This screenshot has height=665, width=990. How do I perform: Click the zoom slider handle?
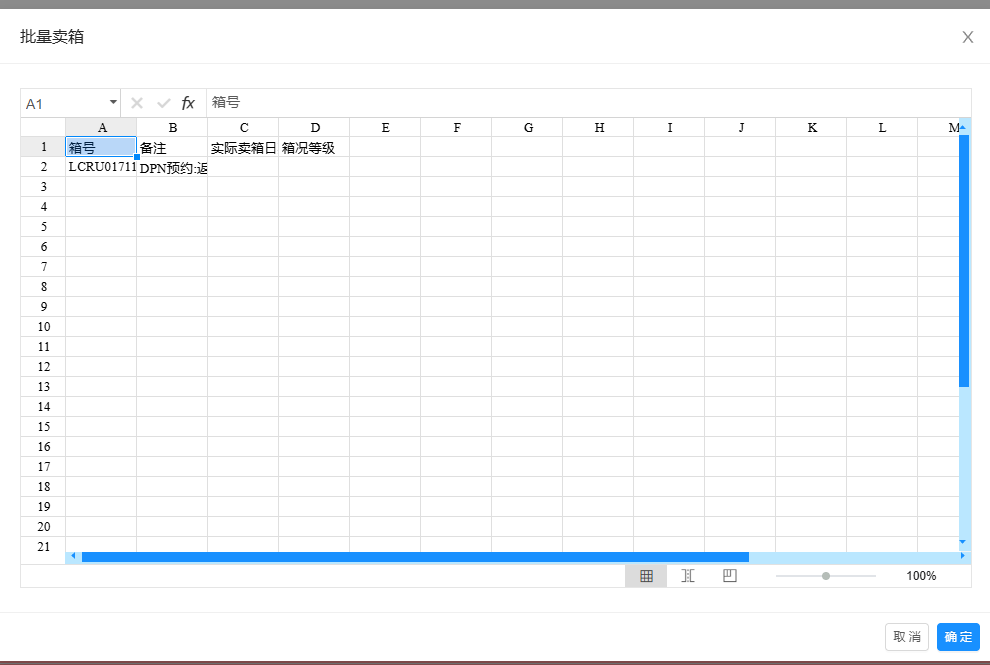click(826, 576)
